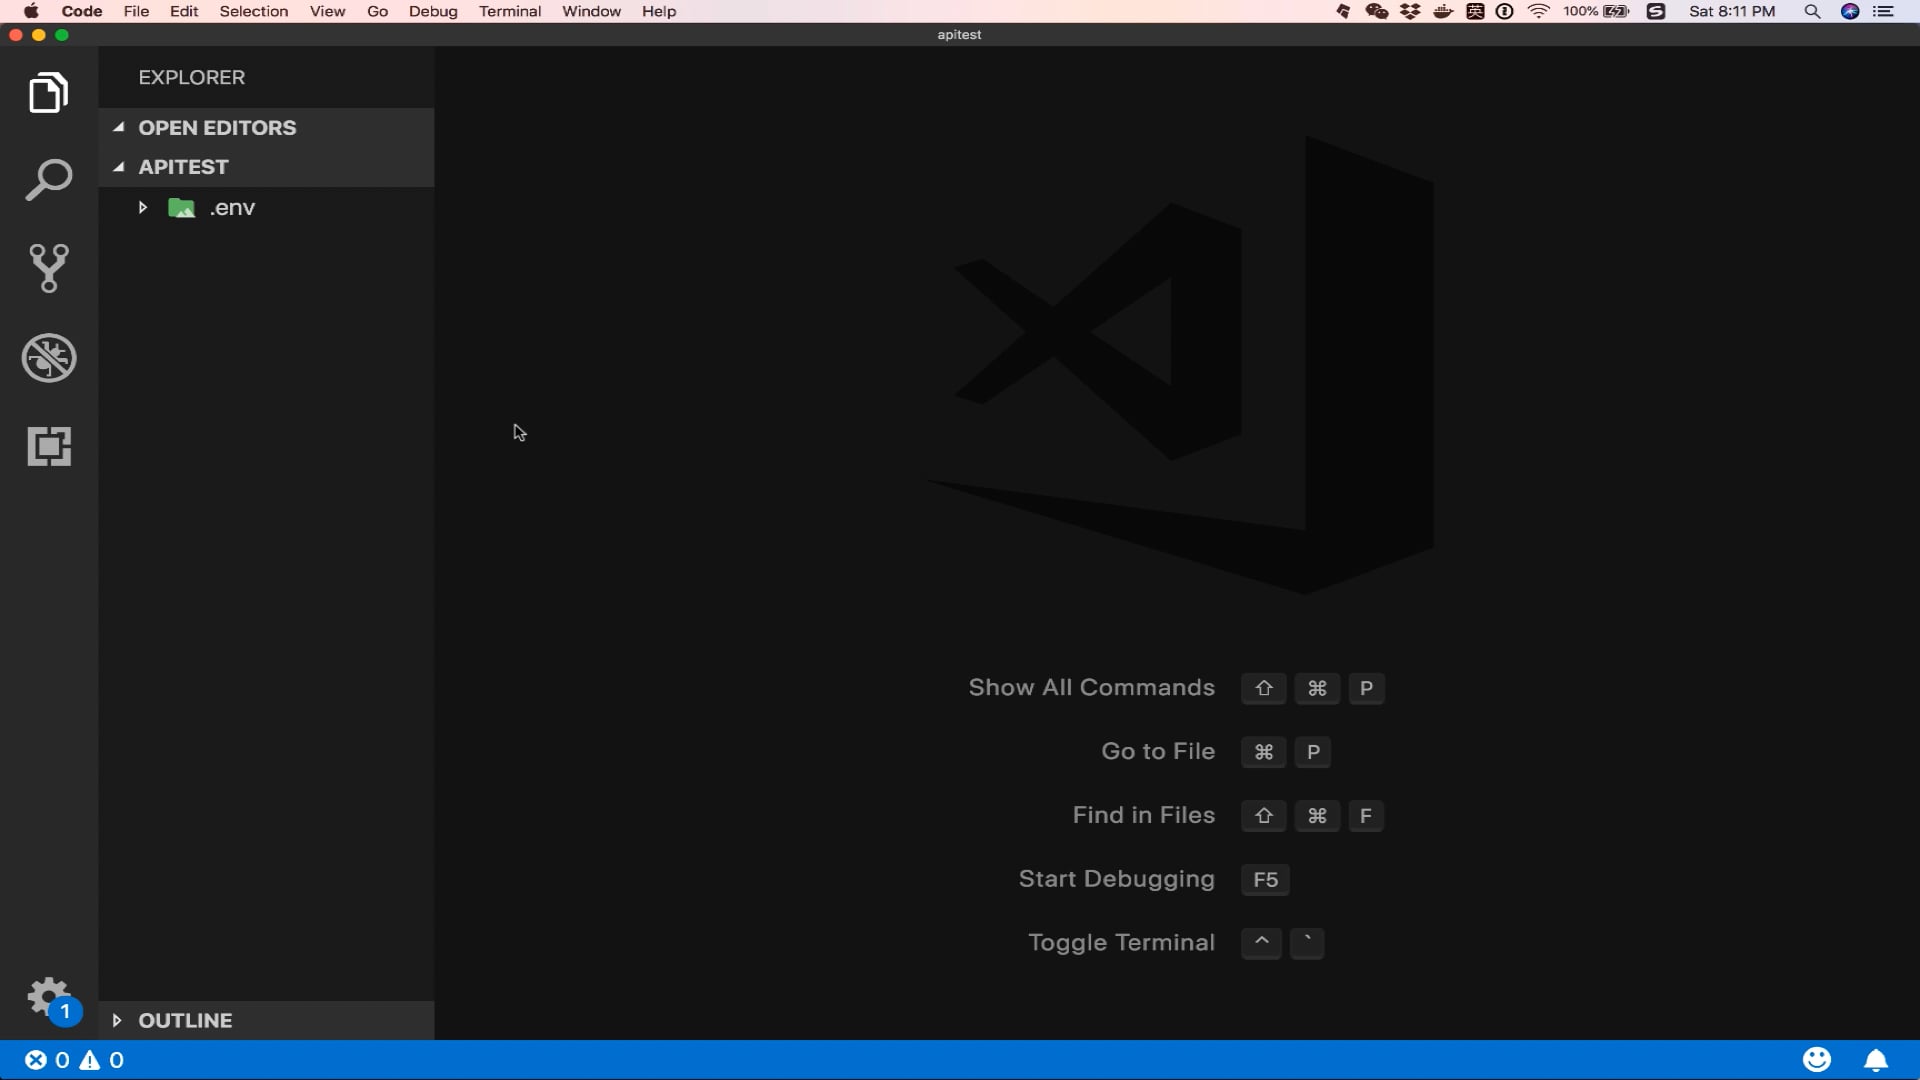Select the .env folder name
This screenshot has width=1920, height=1080.
pyautogui.click(x=232, y=208)
